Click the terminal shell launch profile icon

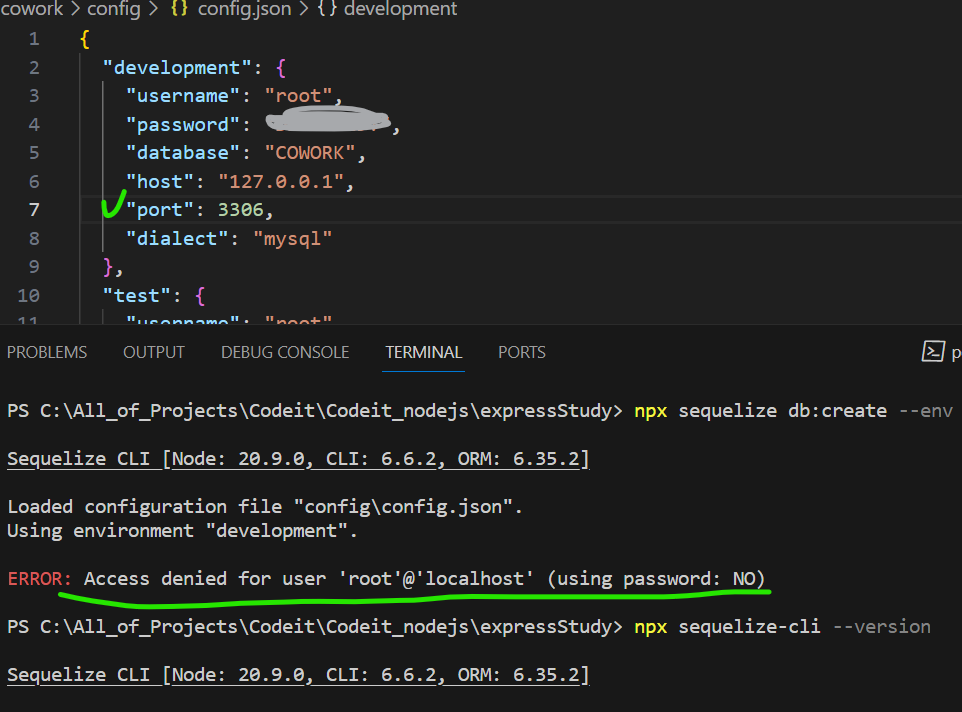pos(933,351)
